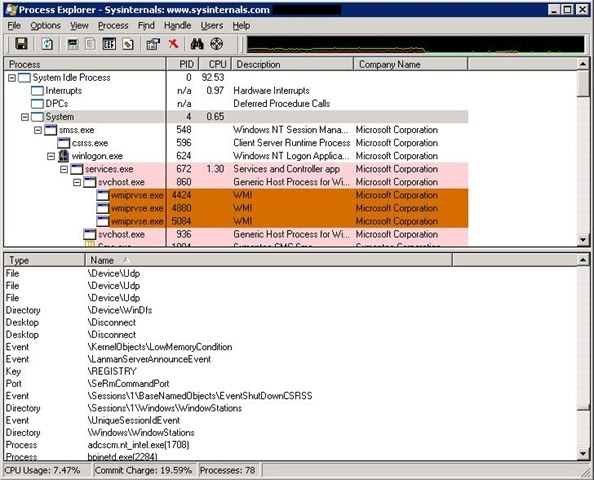
Task: Click the process list scroll up arrow
Action: [583, 64]
